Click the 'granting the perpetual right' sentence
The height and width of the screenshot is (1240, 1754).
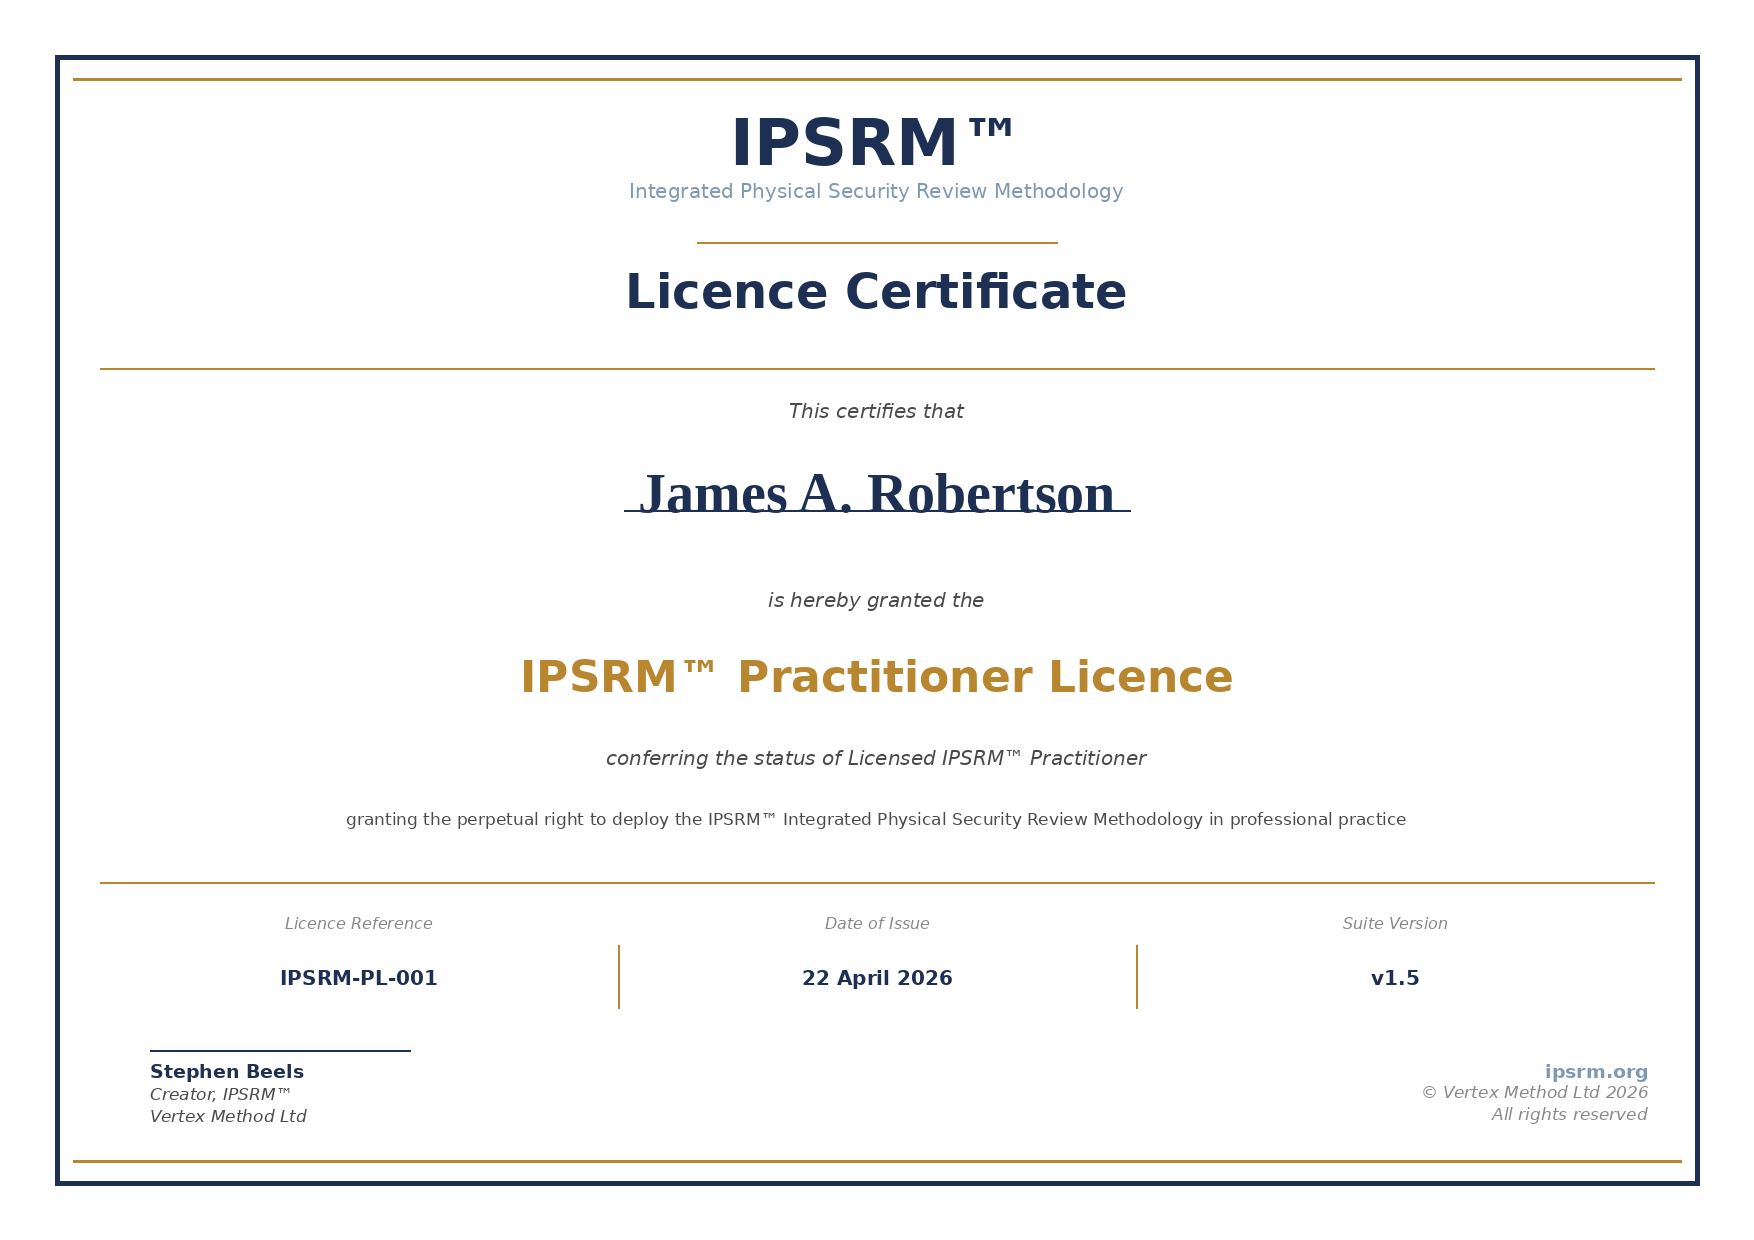click(876, 820)
